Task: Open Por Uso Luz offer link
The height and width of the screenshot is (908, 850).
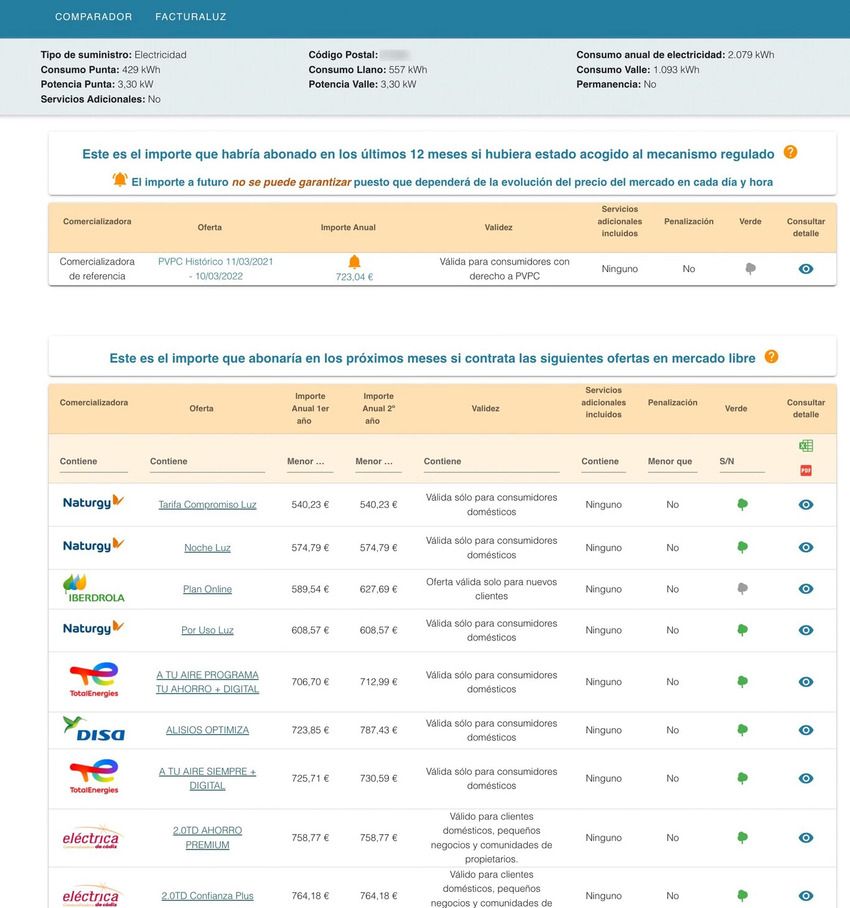Action: point(207,630)
